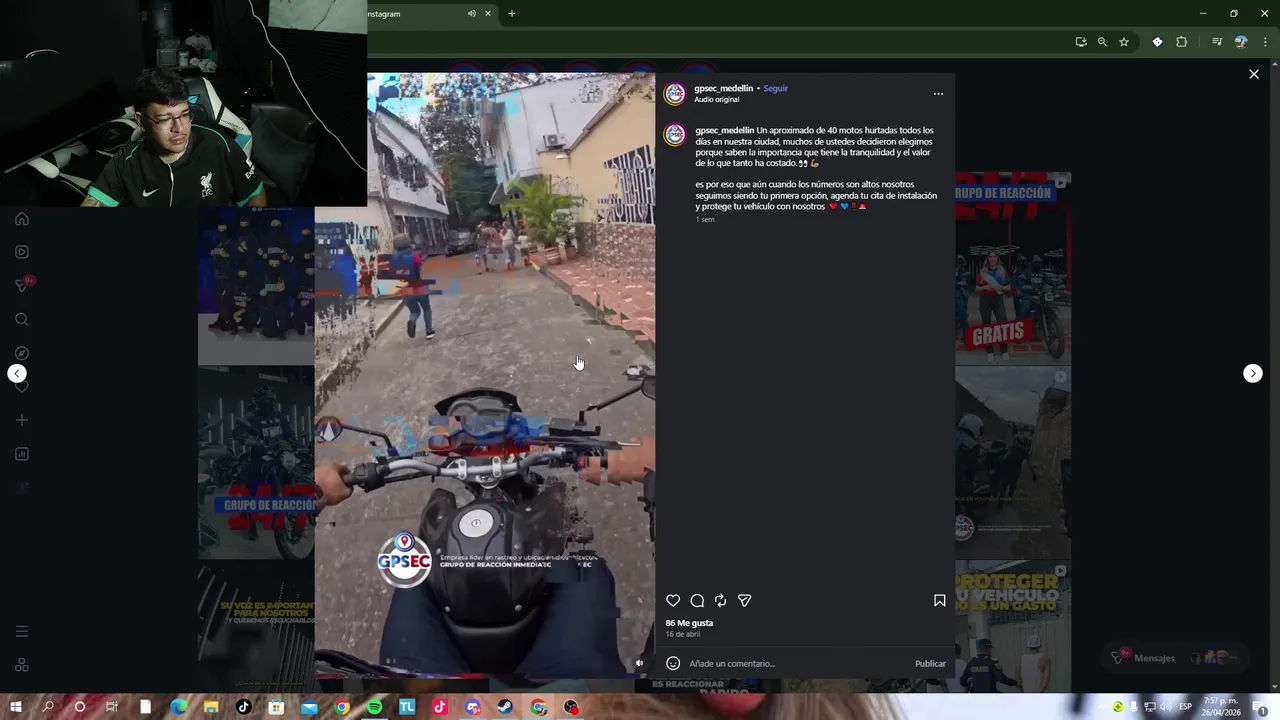
Task: Open the gpsec_medellin username in the post header
Action: (x=724, y=88)
